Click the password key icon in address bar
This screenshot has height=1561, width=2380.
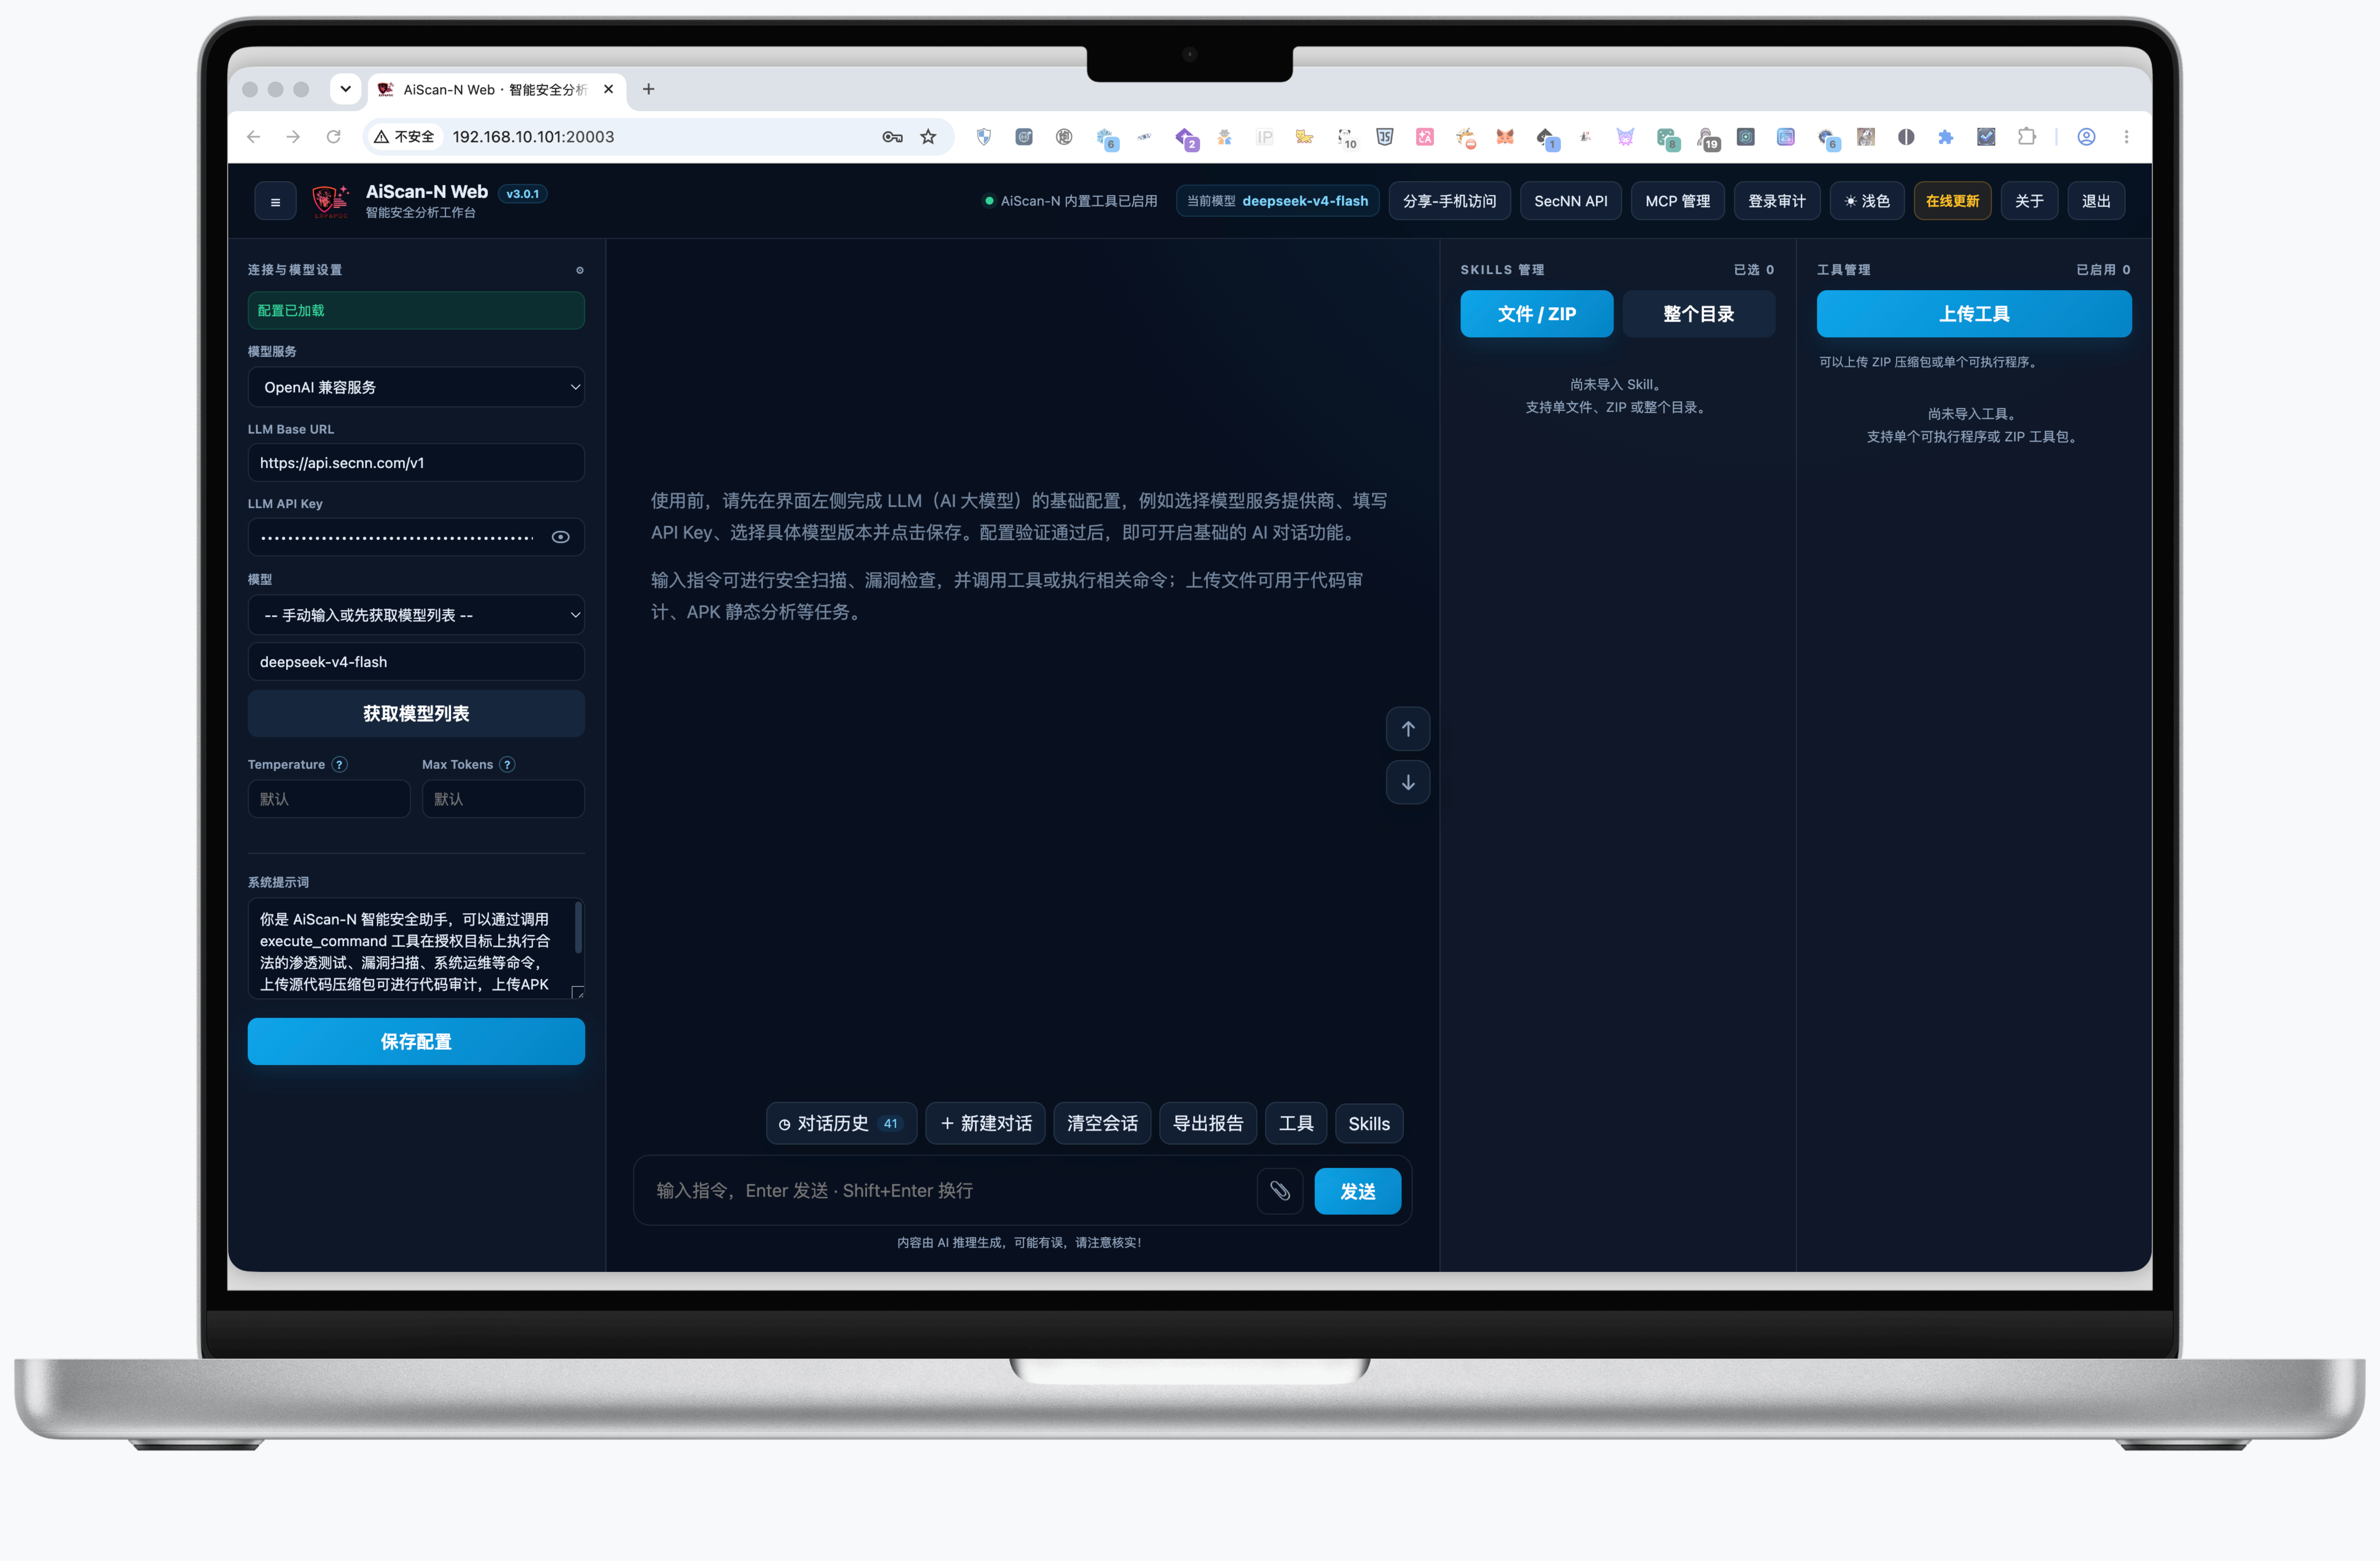[892, 137]
